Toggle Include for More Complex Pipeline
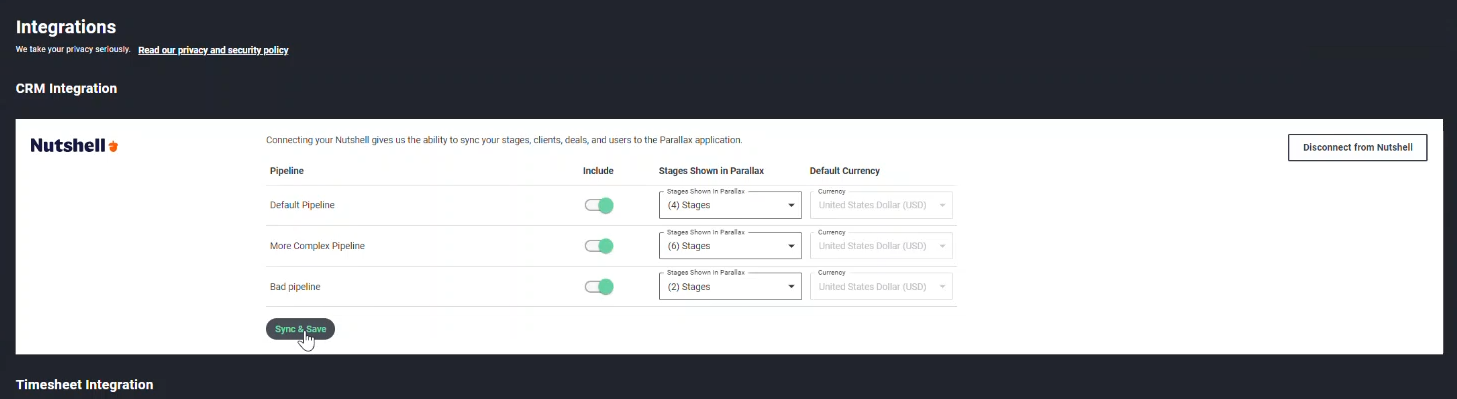Image resolution: width=1457 pixels, height=399 pixels. pyautogui.click(x=599, y=246)
